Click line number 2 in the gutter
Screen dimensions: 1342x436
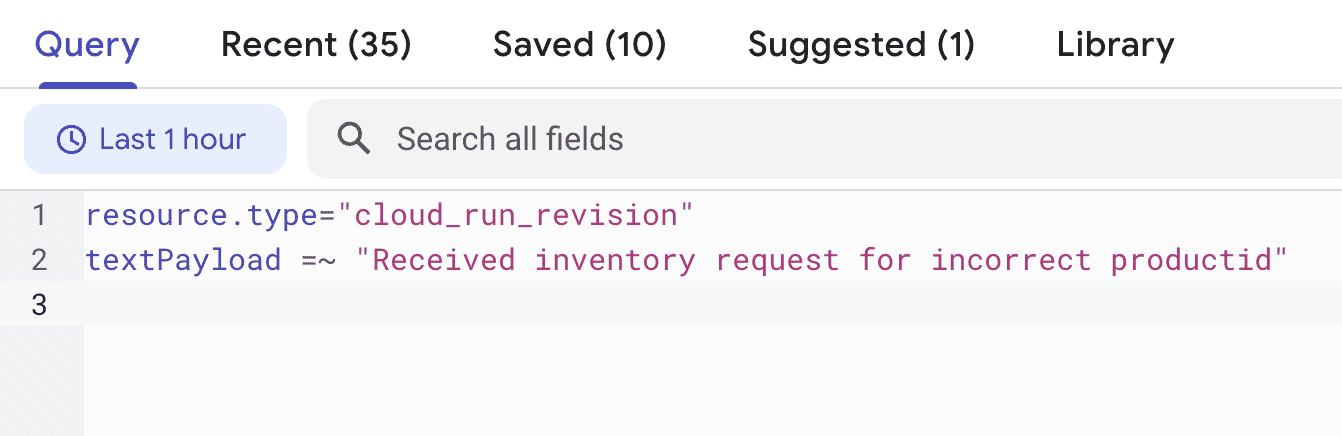click(x=39, y=260)
